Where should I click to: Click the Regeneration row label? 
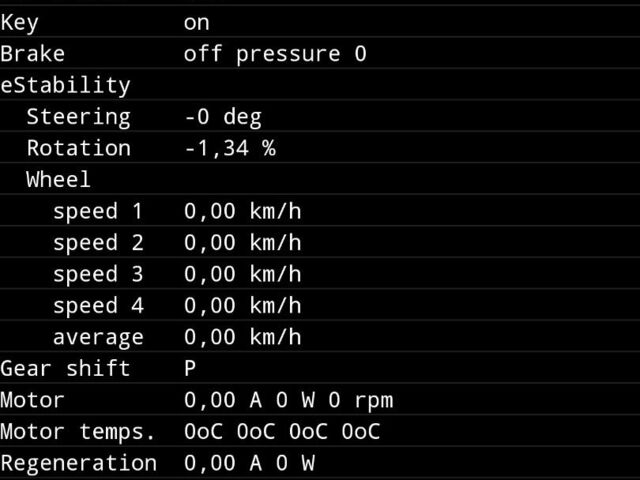pyautogui.click(x=78, y=464)
